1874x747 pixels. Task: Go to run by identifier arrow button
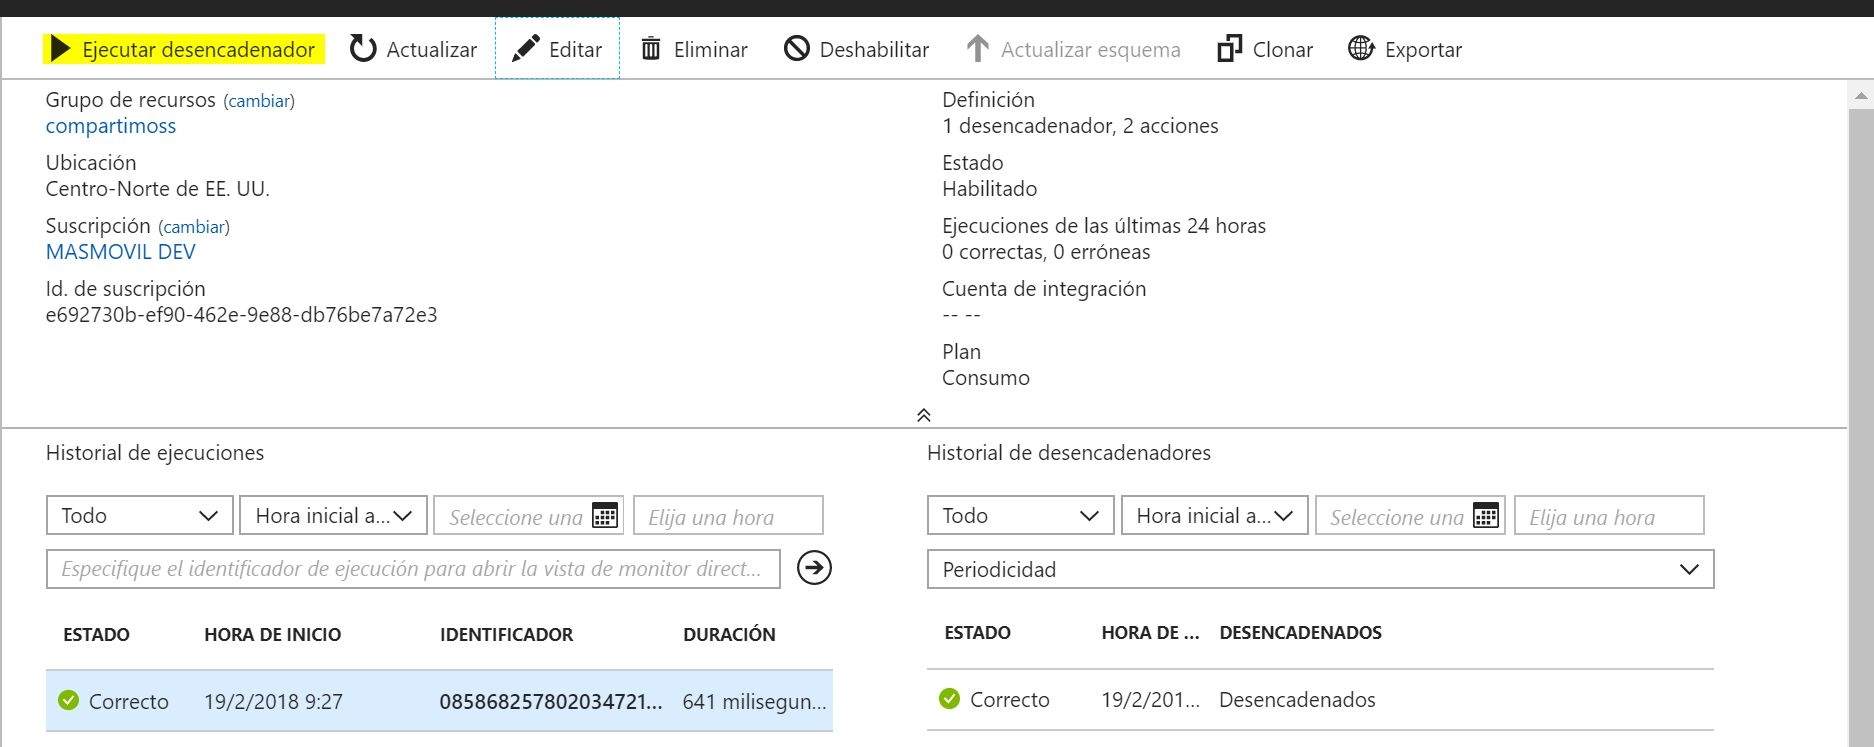click(x=814, y=568)
